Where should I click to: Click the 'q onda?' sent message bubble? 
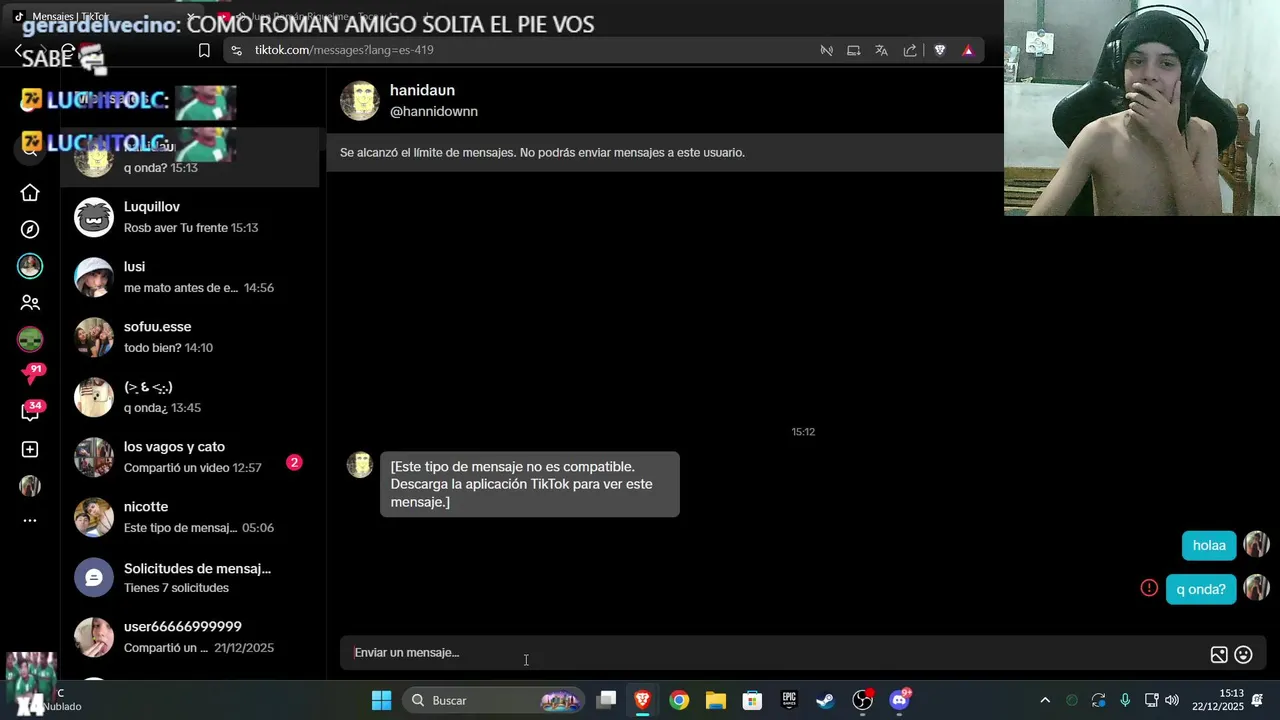click(x=1201, y=589)
